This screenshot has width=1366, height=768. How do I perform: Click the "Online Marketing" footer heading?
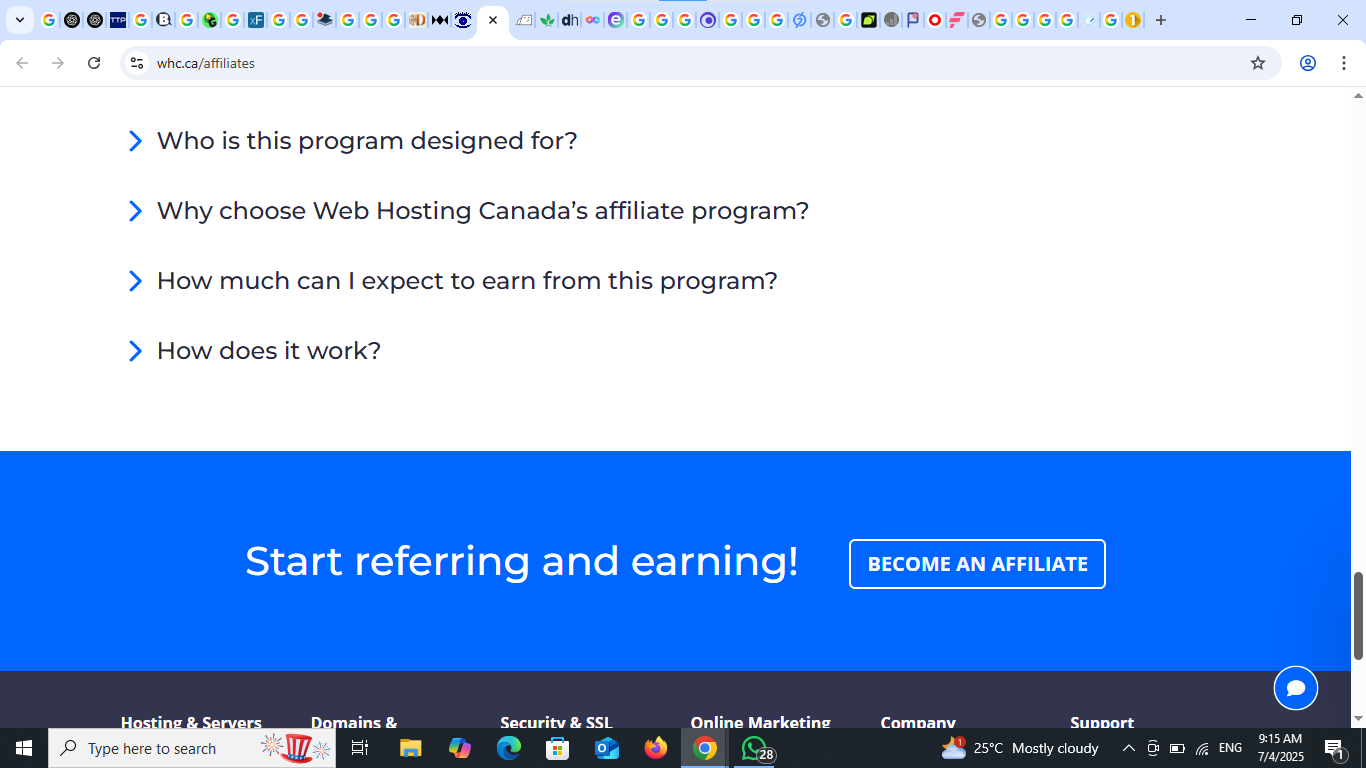(x=760, y=721)
